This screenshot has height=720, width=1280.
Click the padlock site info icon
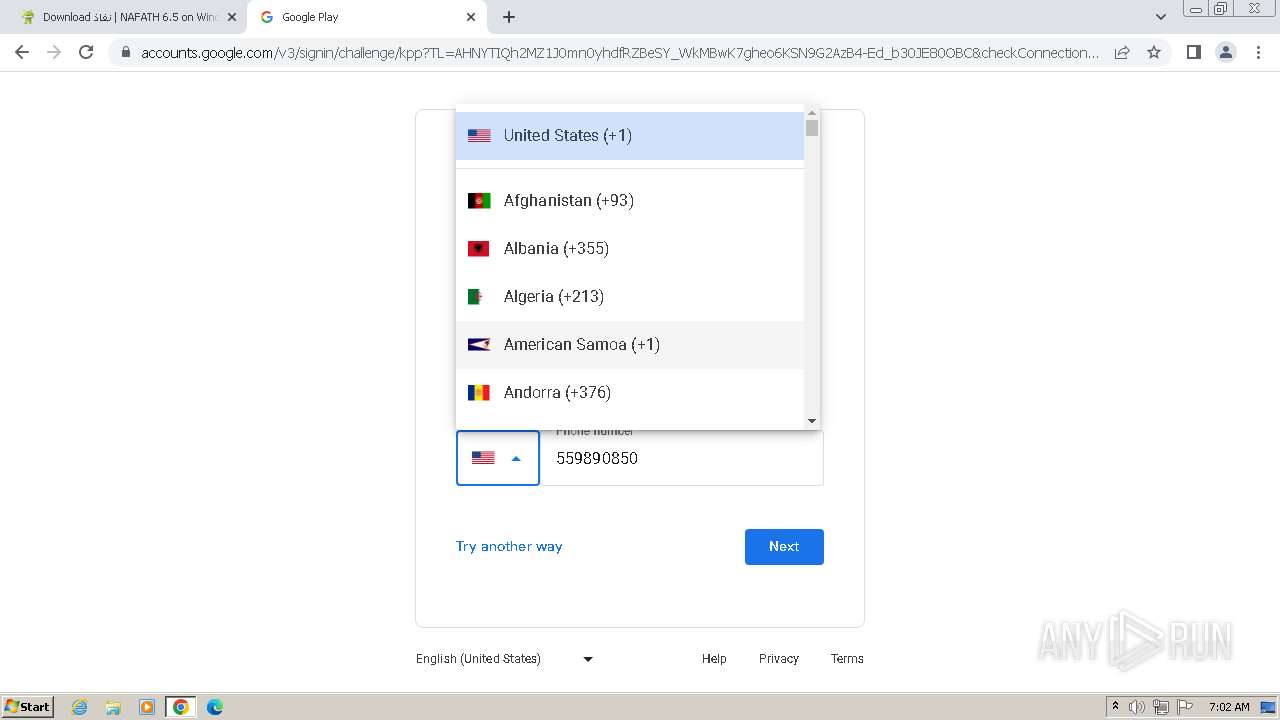(126, 52)
